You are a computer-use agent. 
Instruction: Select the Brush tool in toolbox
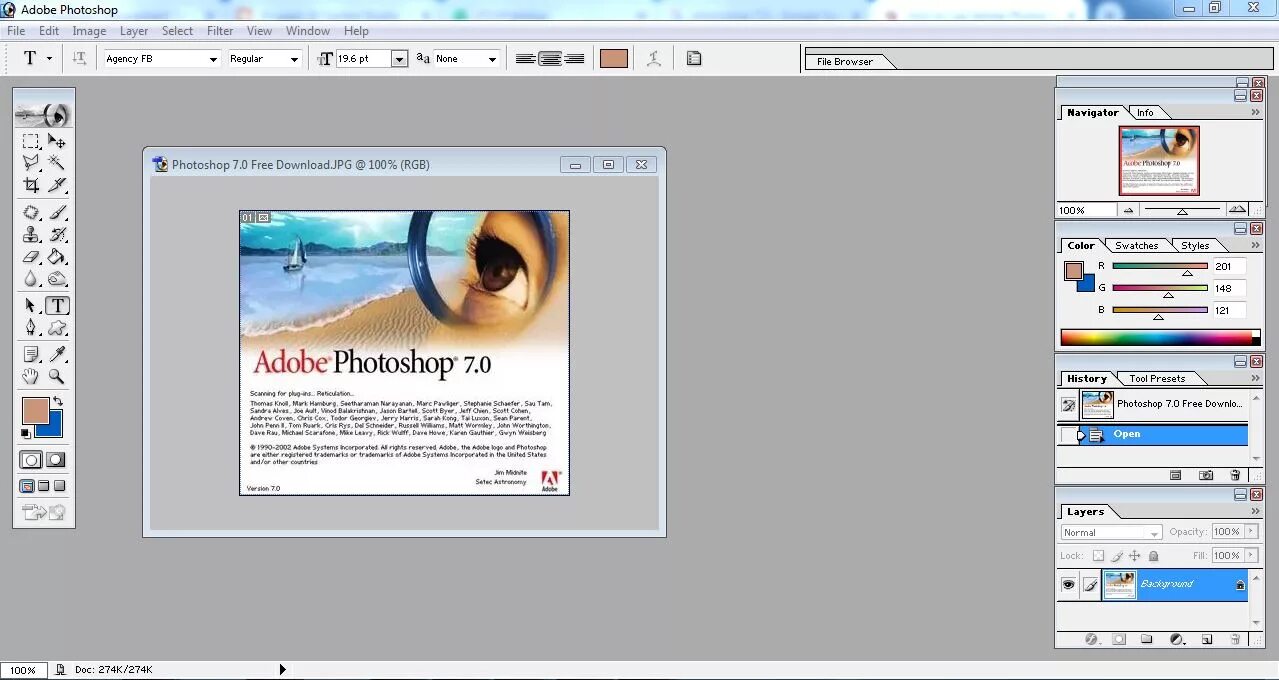click(x=57, y=212)
